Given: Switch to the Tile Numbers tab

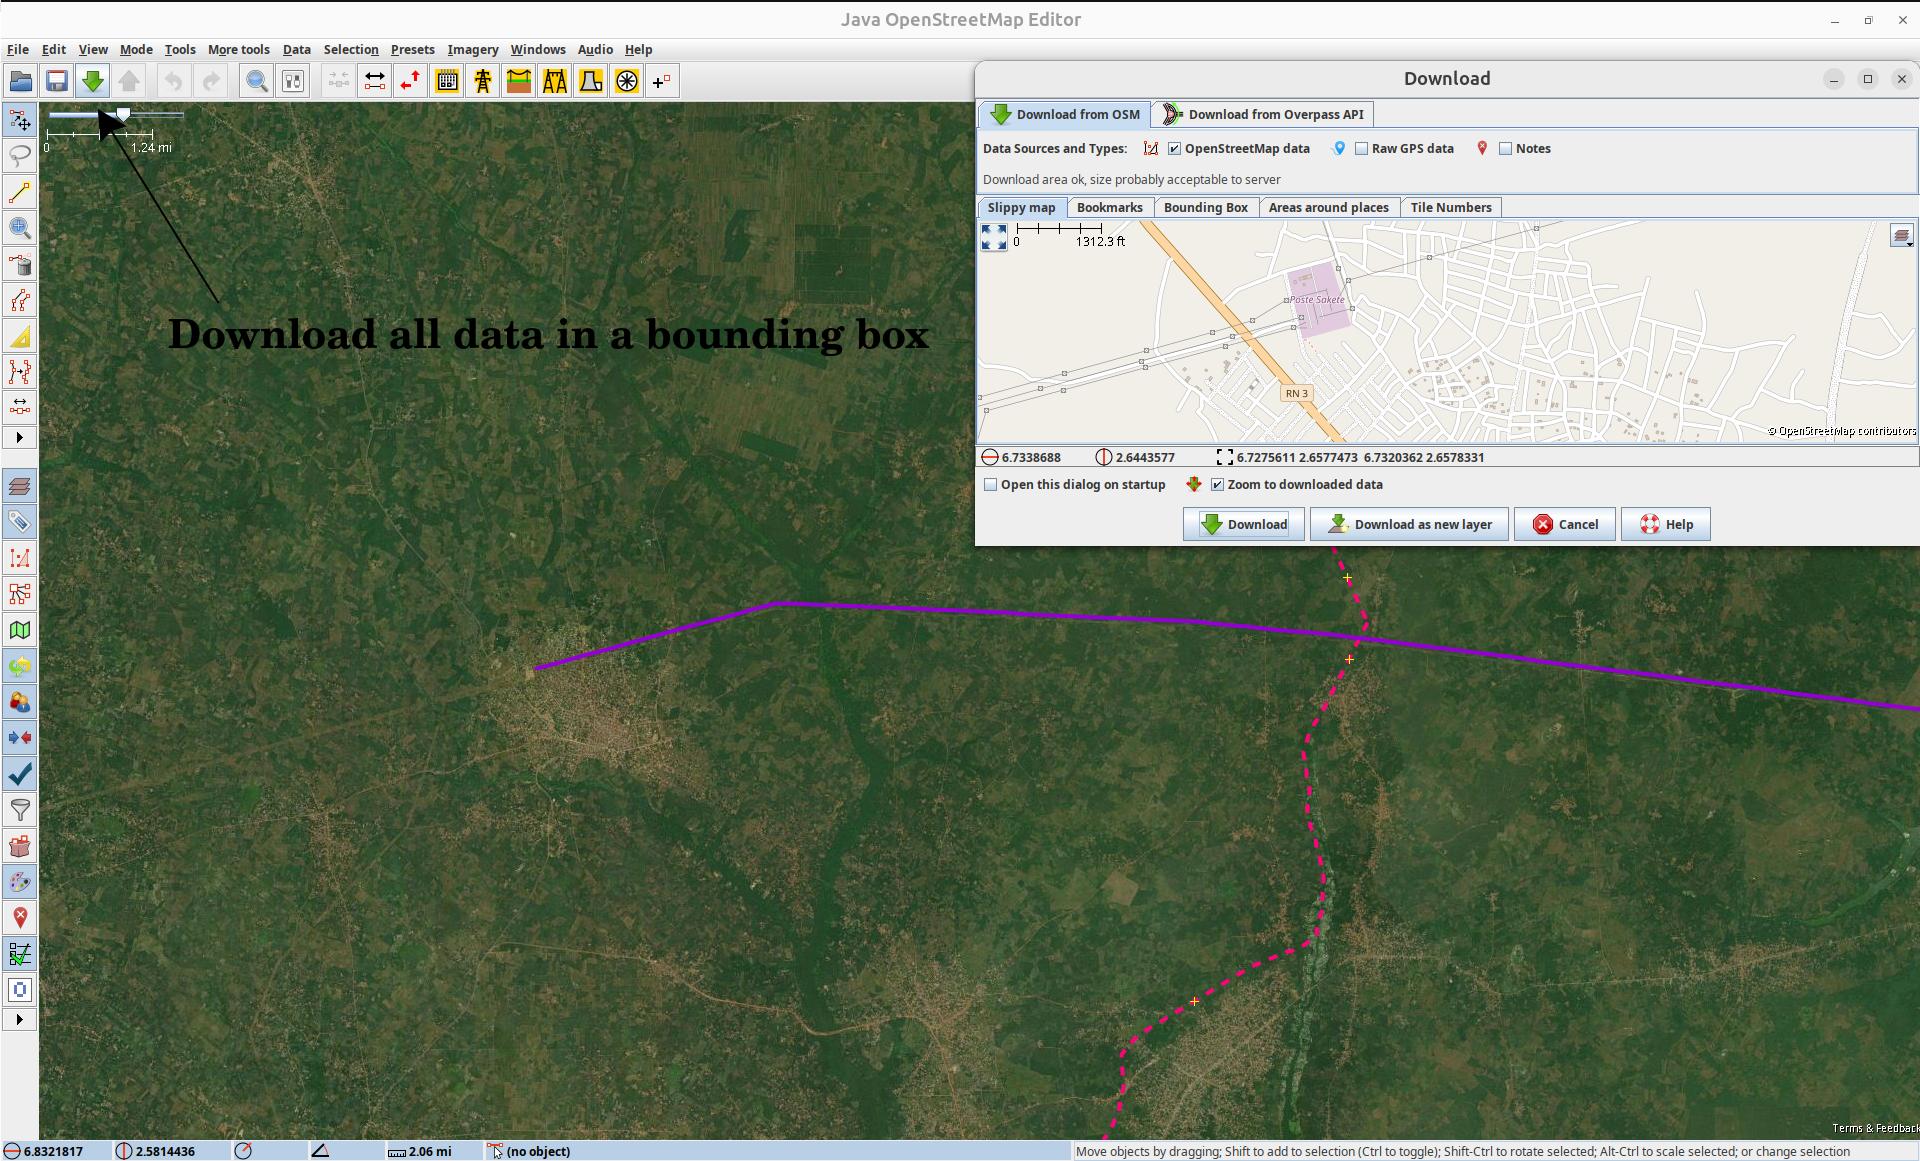Looking at the screenshot, I should click(x=1450, y=208).
